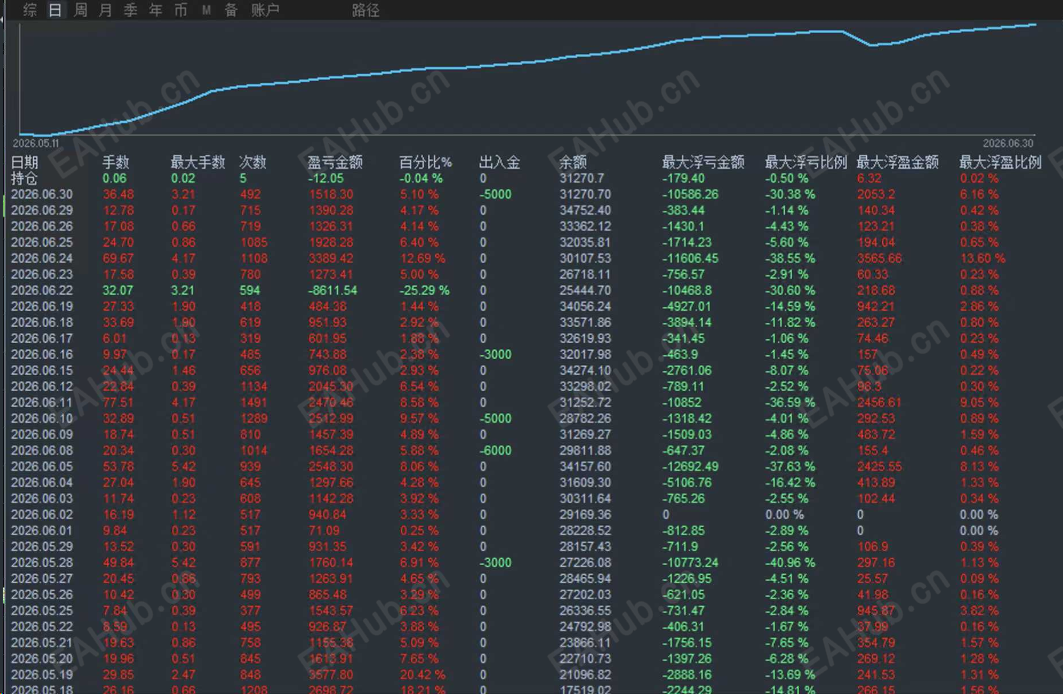Viewport: 1063px width, 694px height.
Task: Click the chart end date label 2026.06.30
Action: click(1008, 143)
